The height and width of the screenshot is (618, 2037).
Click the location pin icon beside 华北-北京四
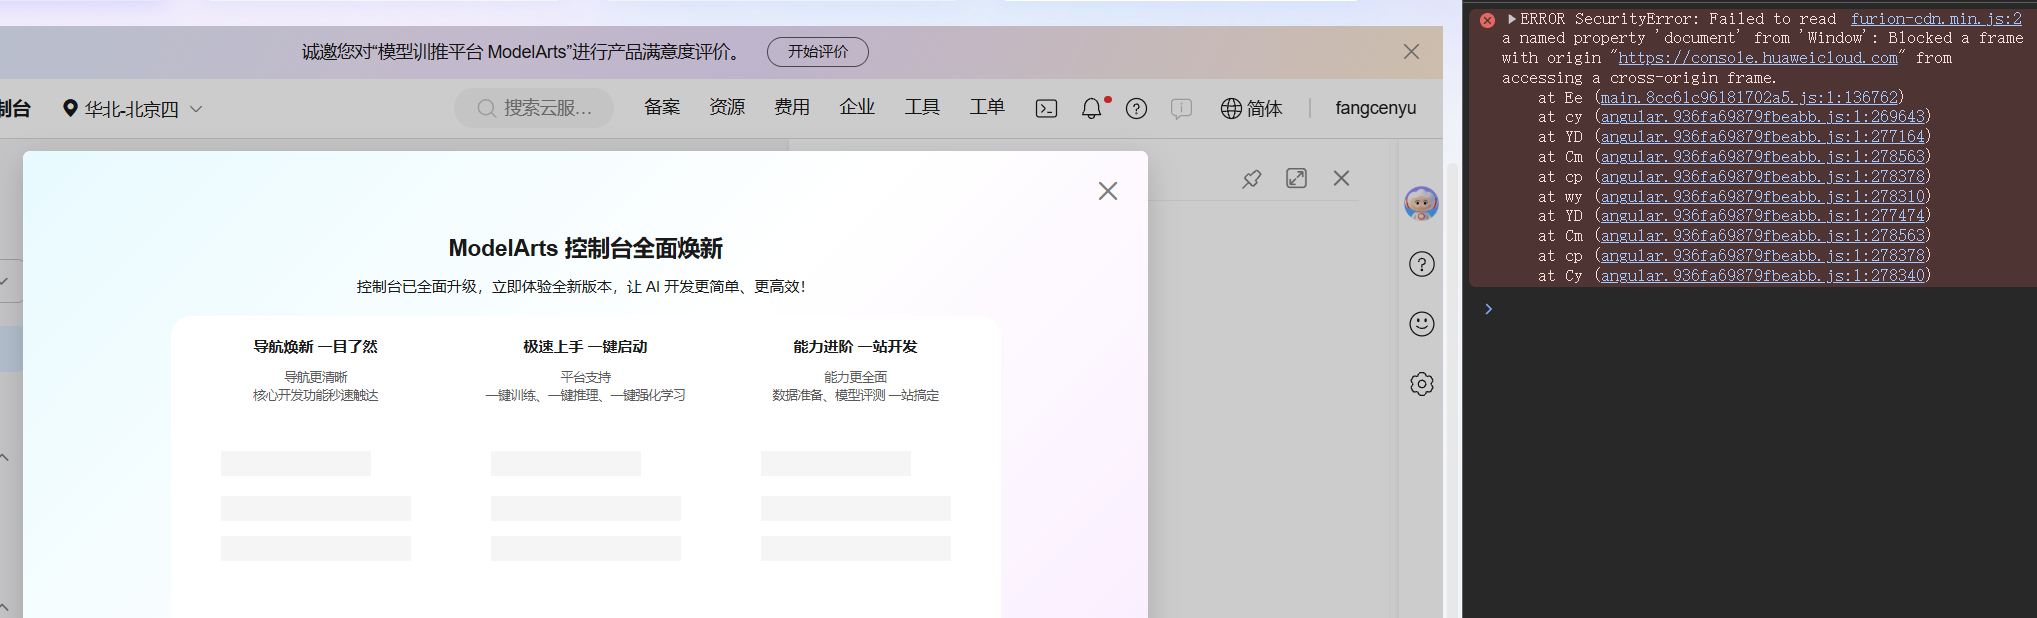[70, 108]
